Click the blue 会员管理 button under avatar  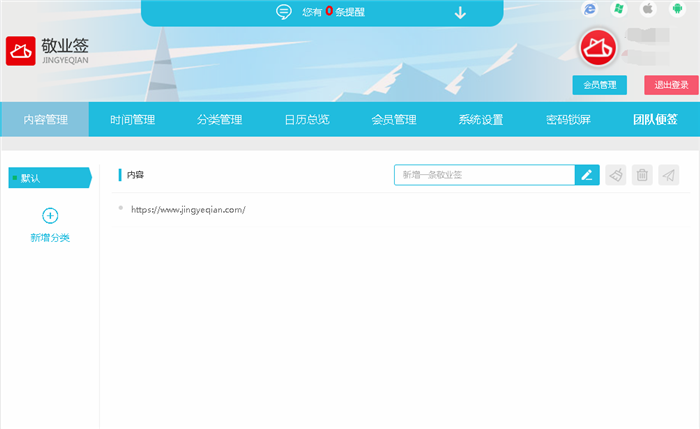pos(599,85)
